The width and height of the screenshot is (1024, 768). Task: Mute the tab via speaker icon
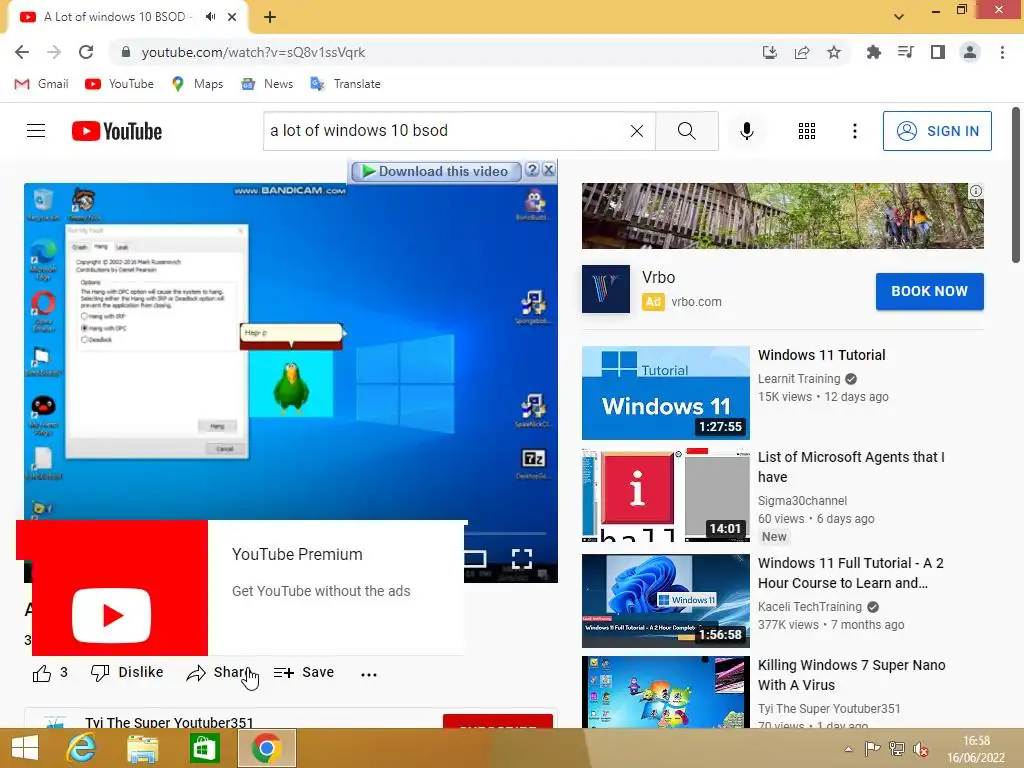(210, 17)
